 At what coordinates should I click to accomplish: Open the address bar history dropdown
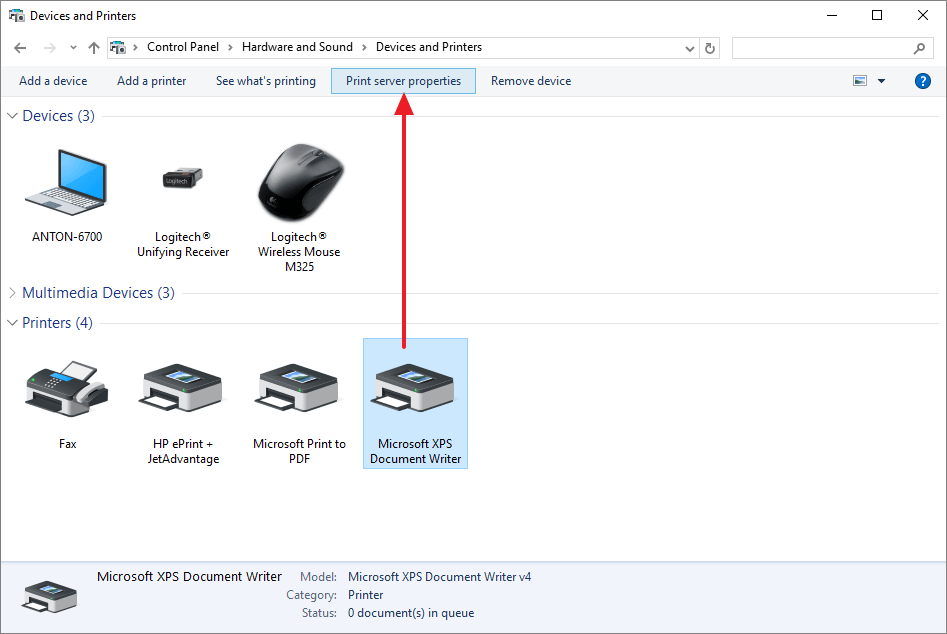click(690, 49)
